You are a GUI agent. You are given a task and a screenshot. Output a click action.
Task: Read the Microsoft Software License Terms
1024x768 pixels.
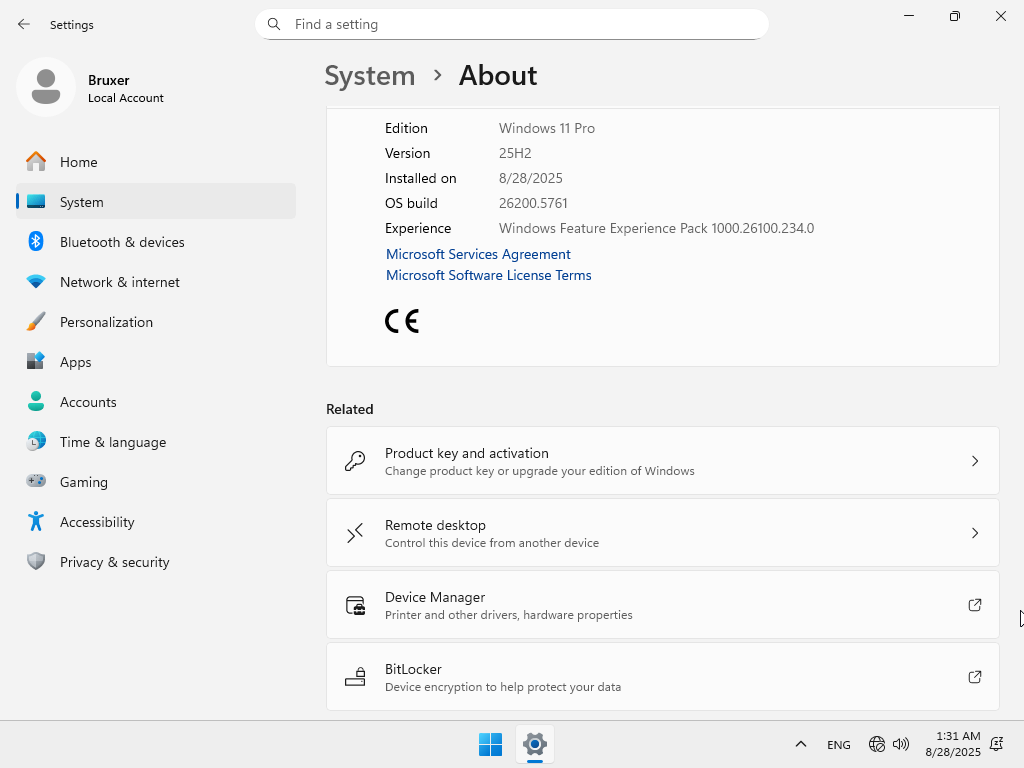pyautogui.click(x=488, y=275)
